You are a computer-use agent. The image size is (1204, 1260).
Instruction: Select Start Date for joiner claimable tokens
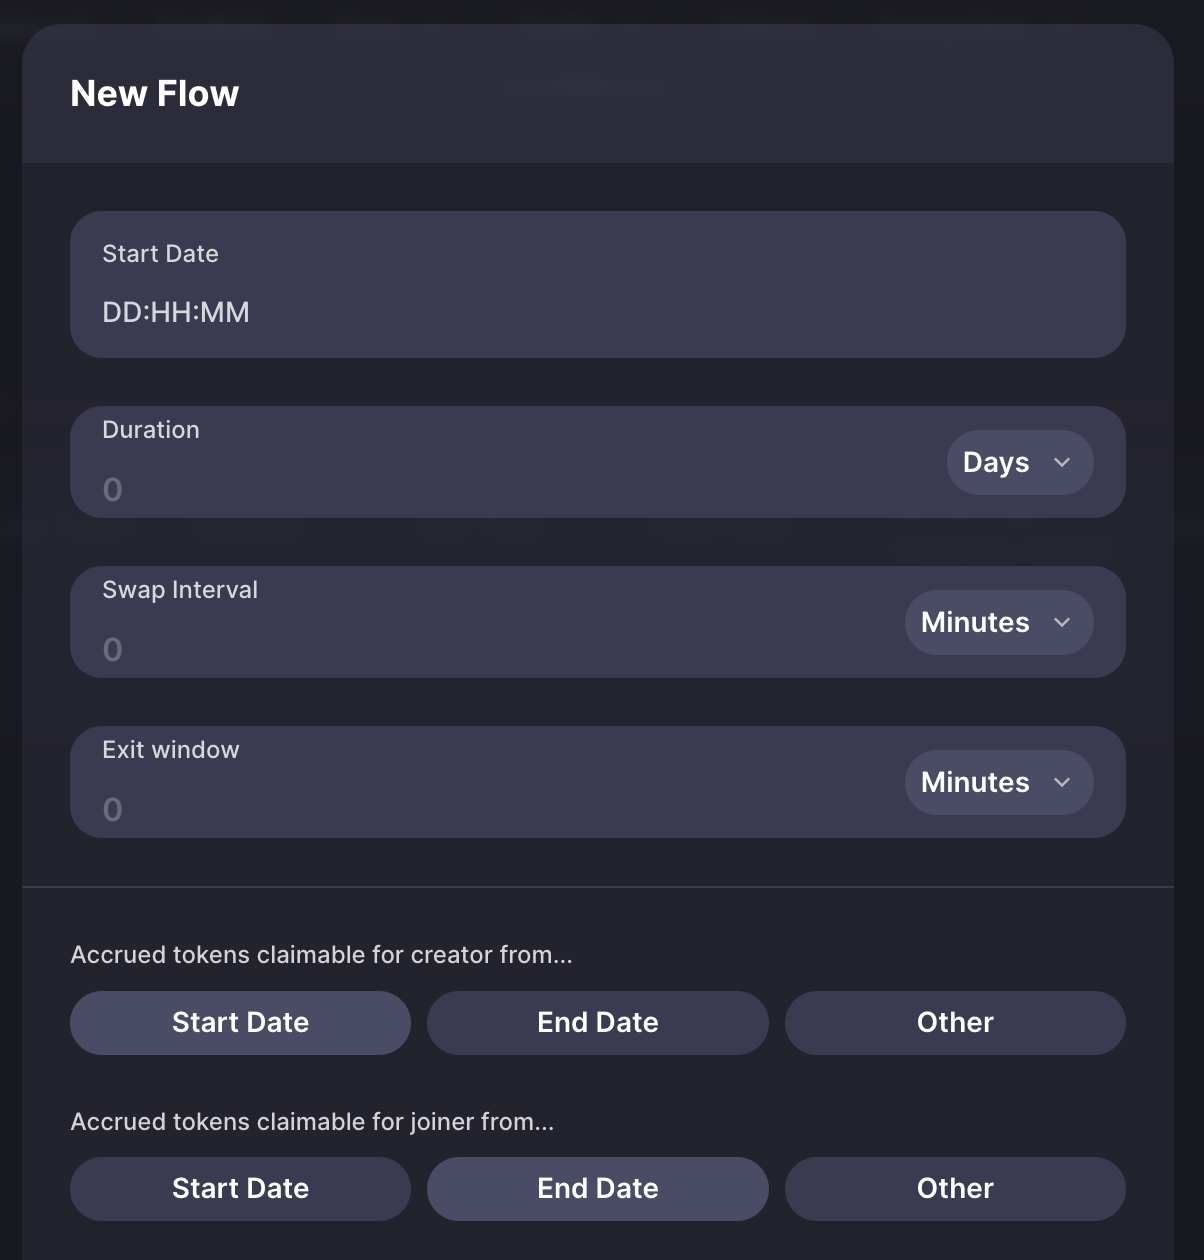click(x=240, y=1188)
